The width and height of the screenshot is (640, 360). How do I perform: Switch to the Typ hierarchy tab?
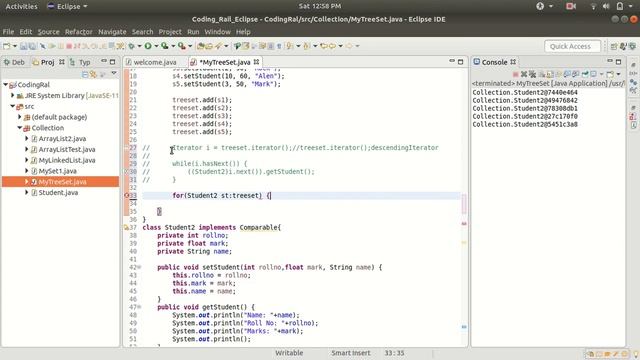pos(80,62)
